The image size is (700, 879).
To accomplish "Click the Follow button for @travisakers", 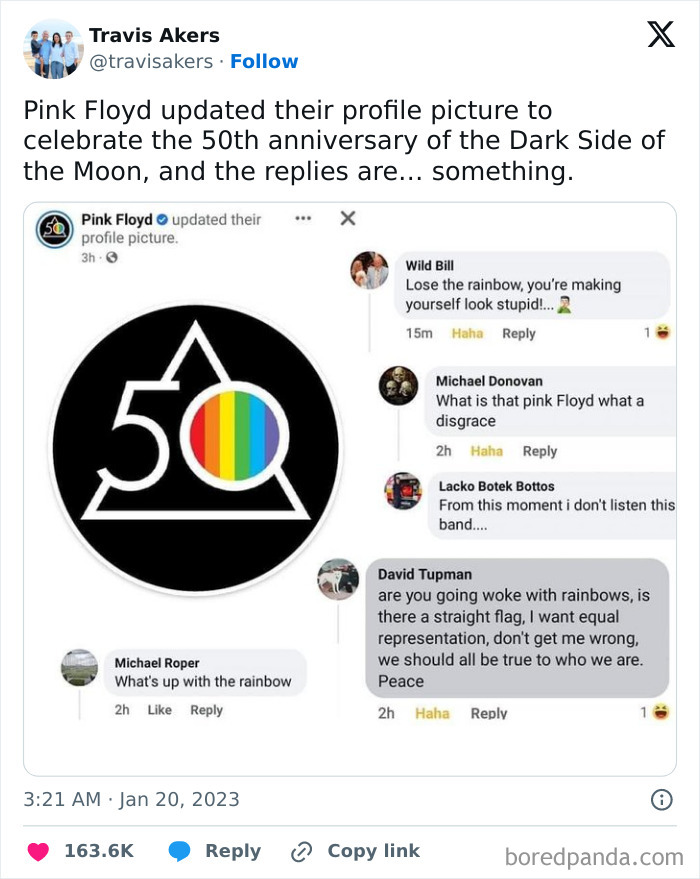I will point(264,61).
